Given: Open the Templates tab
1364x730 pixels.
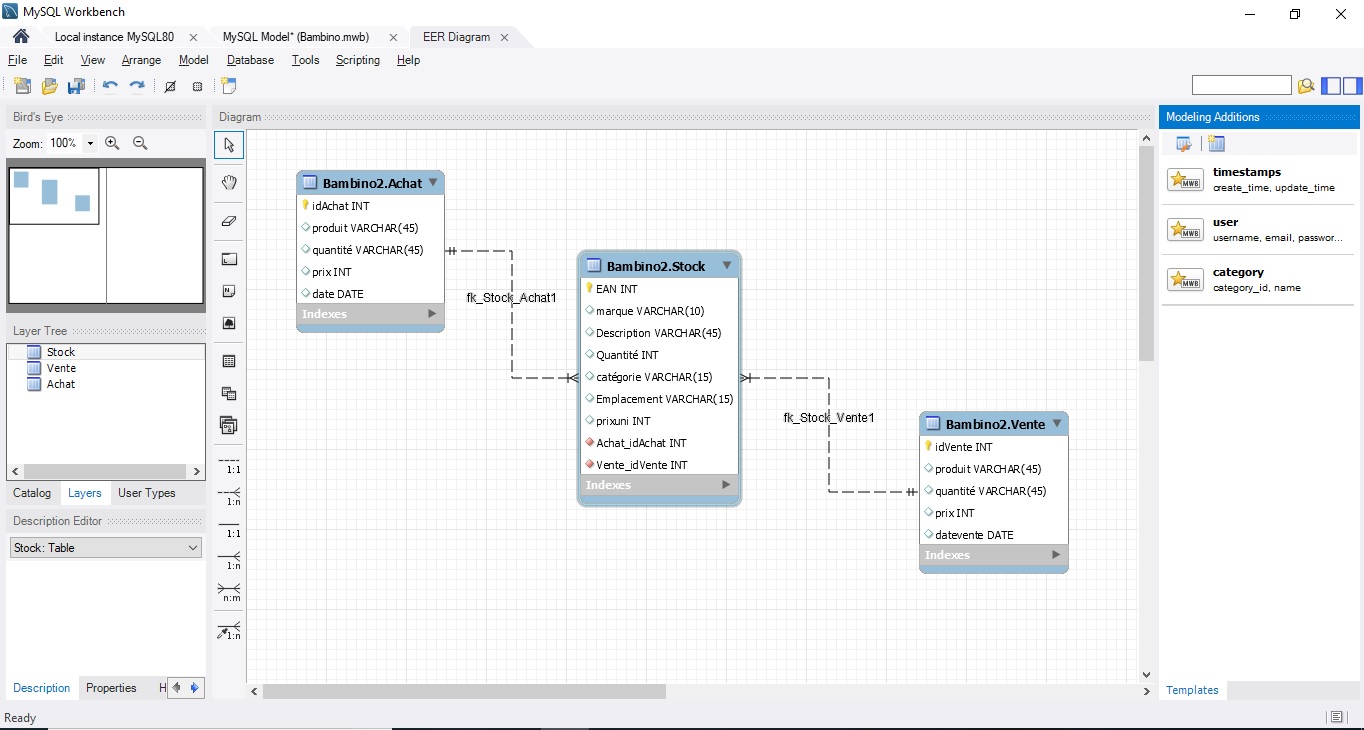Looking at the screenshot, I should pyautogui.click(x=1192, y=690).
